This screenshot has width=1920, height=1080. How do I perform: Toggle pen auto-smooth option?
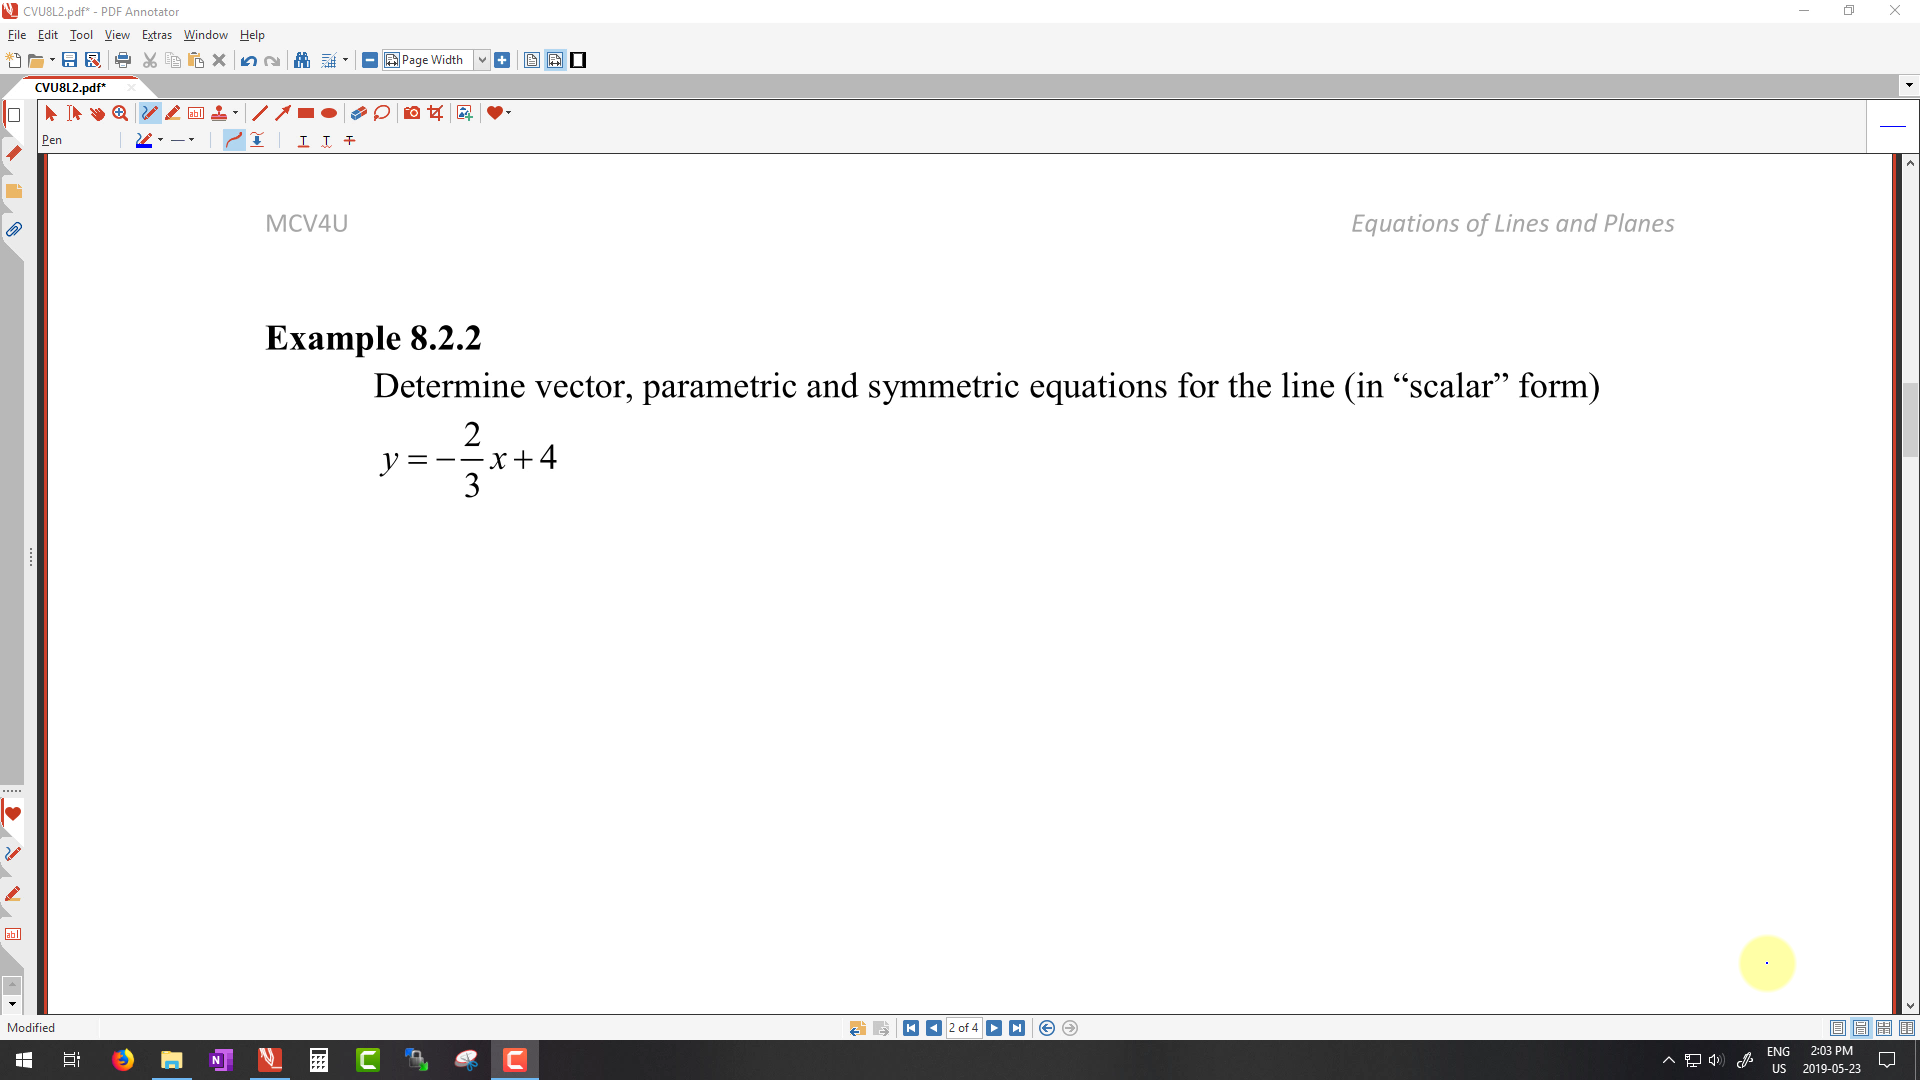pos(234,140)
